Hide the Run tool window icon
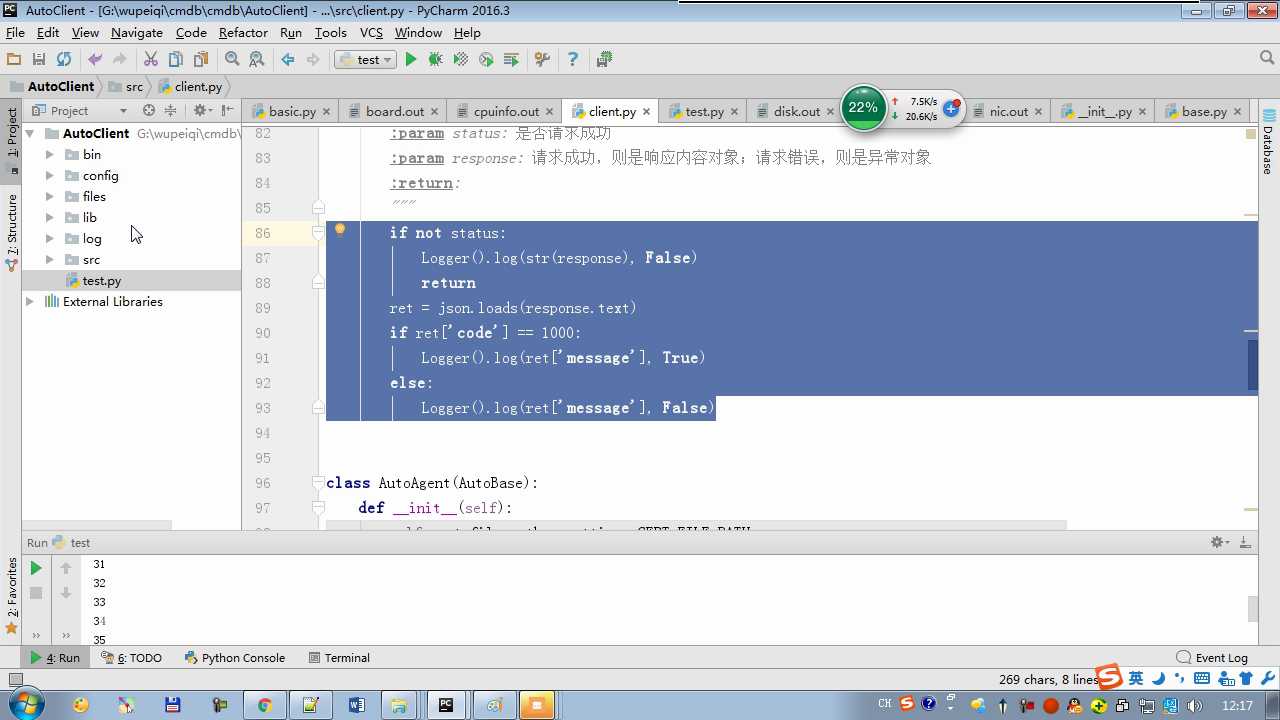Screen dimensions: 1280x720 tap(1245, 542)
